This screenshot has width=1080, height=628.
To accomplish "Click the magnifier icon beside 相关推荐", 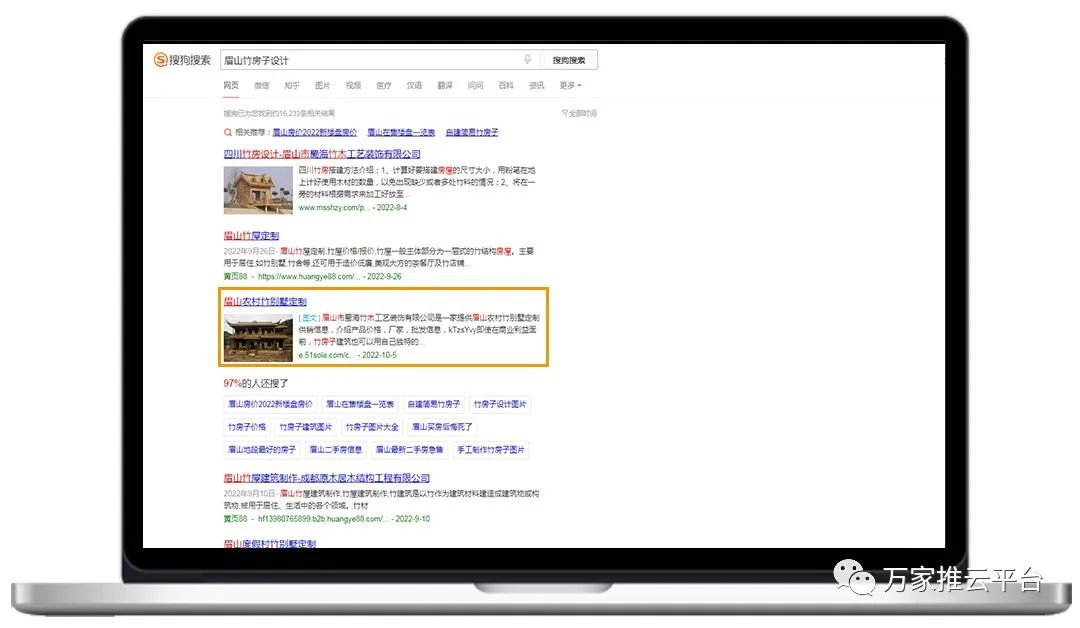I will (228, 132).
